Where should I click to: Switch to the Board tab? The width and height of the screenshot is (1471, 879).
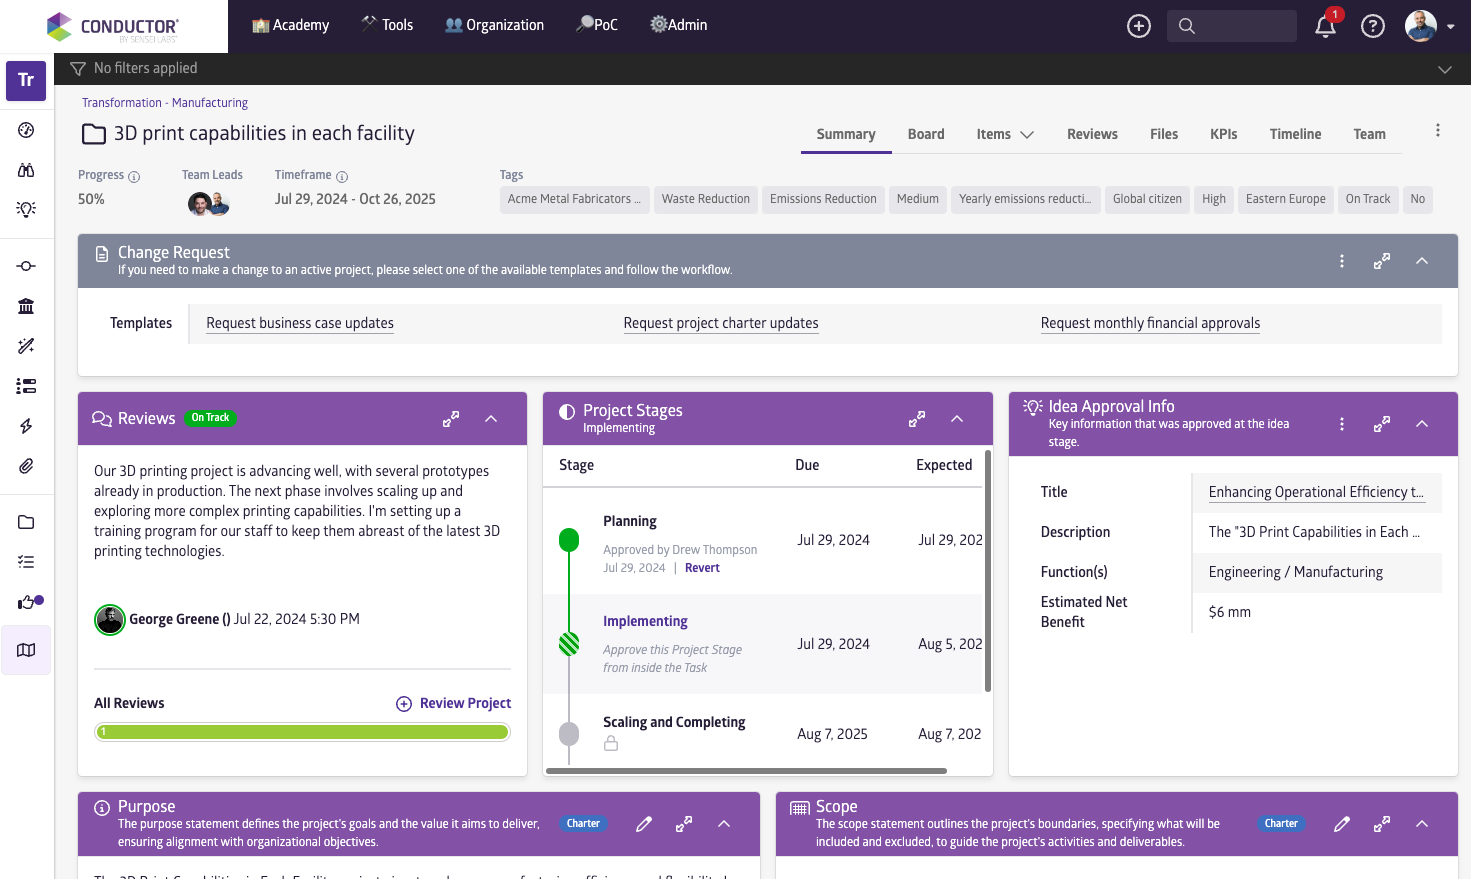[926, 134]
